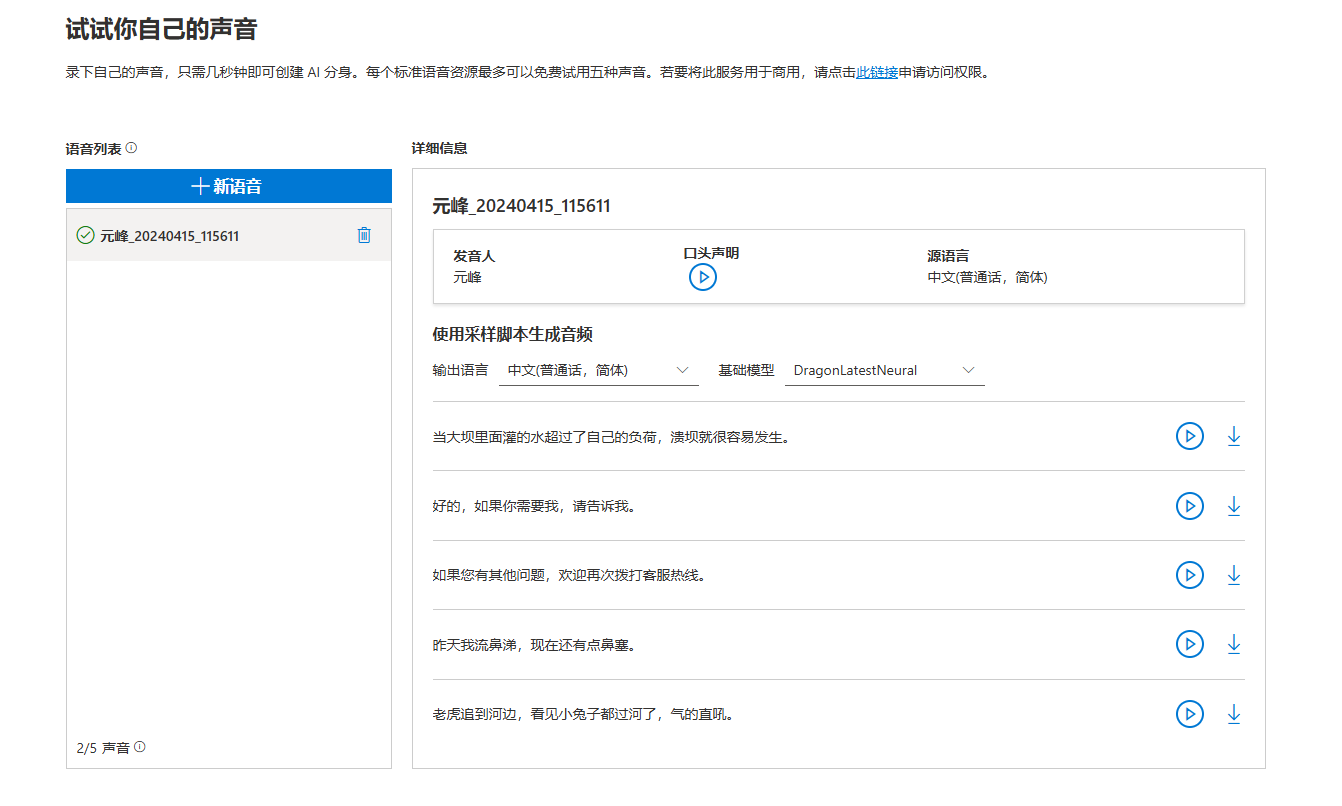Click info icon next to 语音列表
Viewport: 1342px width, 806px height.
[131, 148]
